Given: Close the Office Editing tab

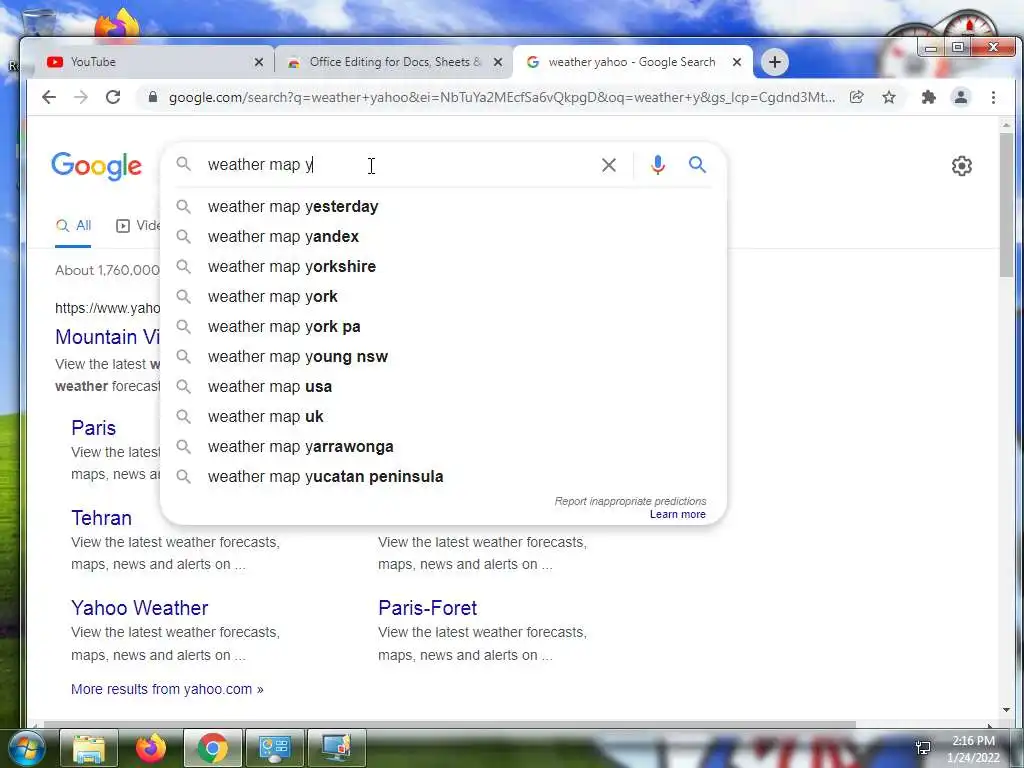Looking at the screenshot, I should [498, 62].
